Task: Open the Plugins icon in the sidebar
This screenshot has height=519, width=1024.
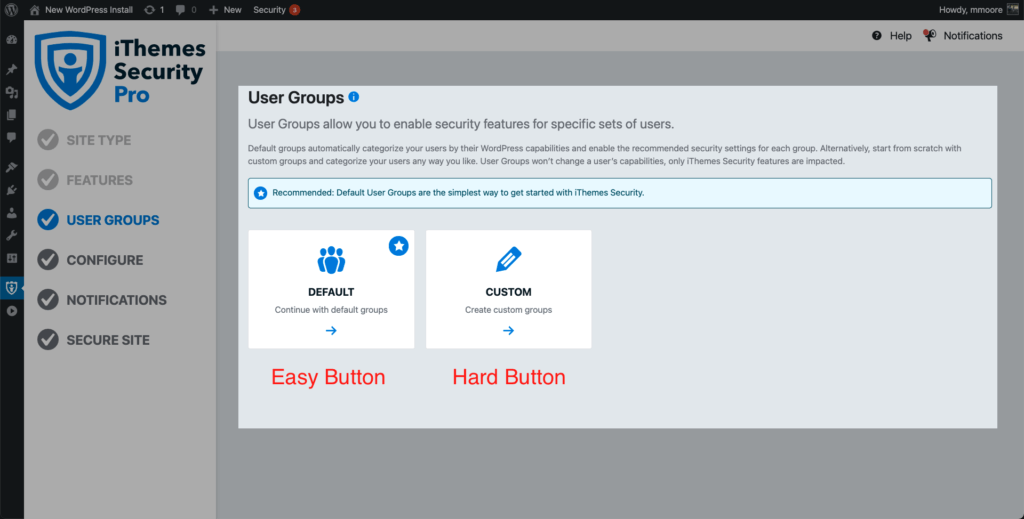Action: point(11,190)
